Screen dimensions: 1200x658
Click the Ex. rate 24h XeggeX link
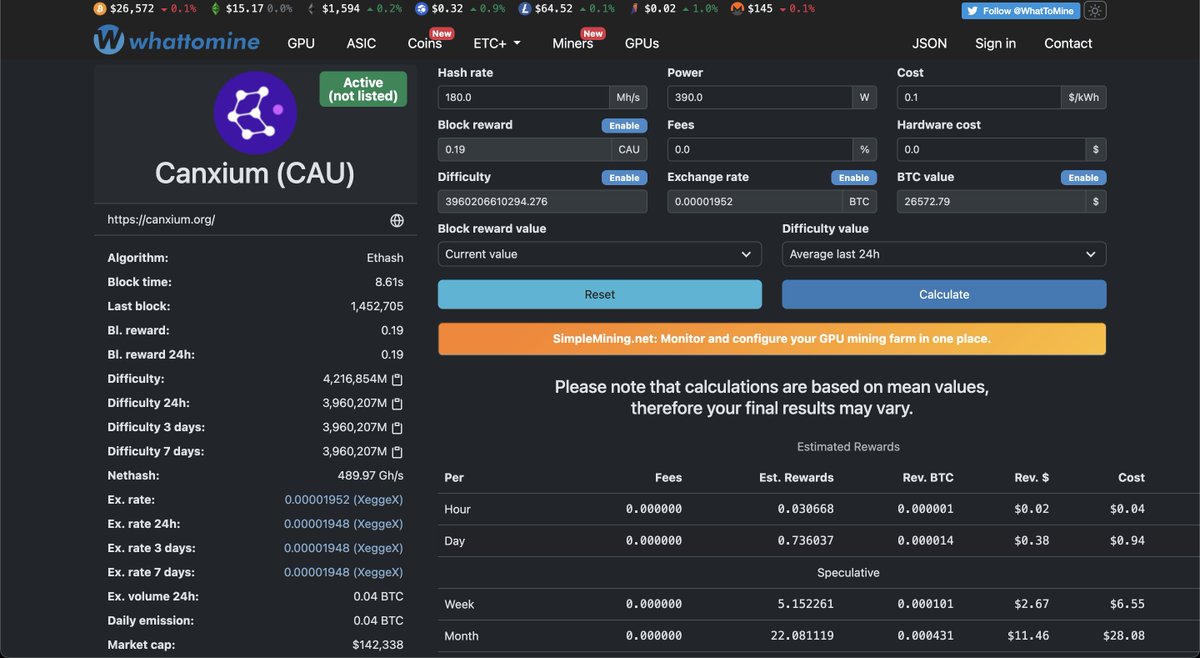343,524
